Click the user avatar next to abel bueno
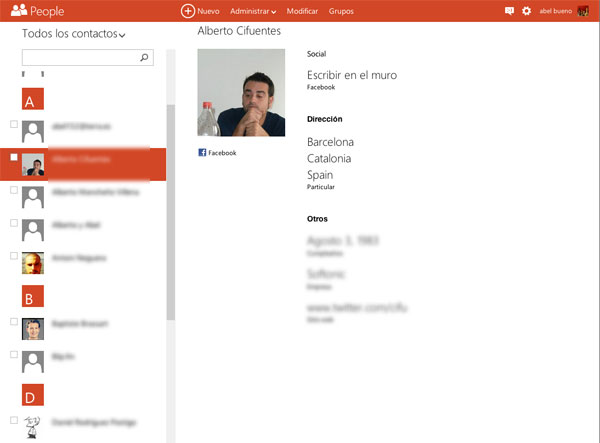Screen dimensions: 600x443 [582, 11]
